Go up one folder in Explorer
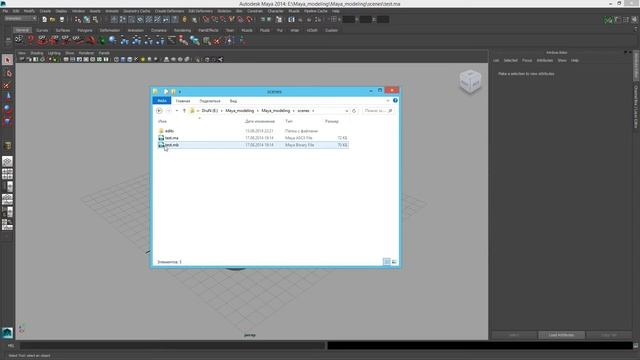The image size is (640, 360). [x=184, y=111]
